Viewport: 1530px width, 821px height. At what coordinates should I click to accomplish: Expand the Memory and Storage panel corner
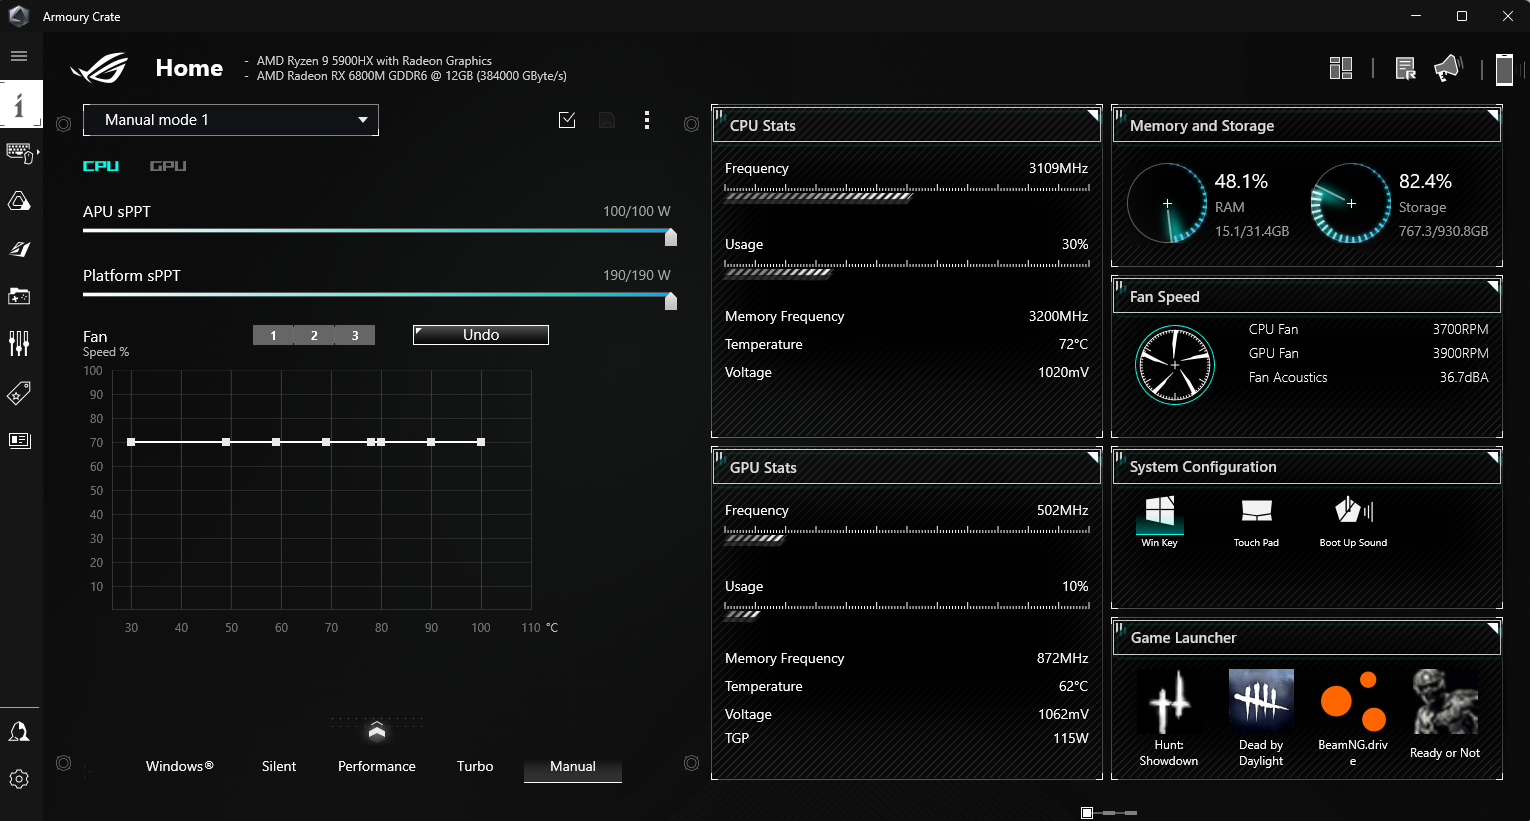(x=1493, y=116)
